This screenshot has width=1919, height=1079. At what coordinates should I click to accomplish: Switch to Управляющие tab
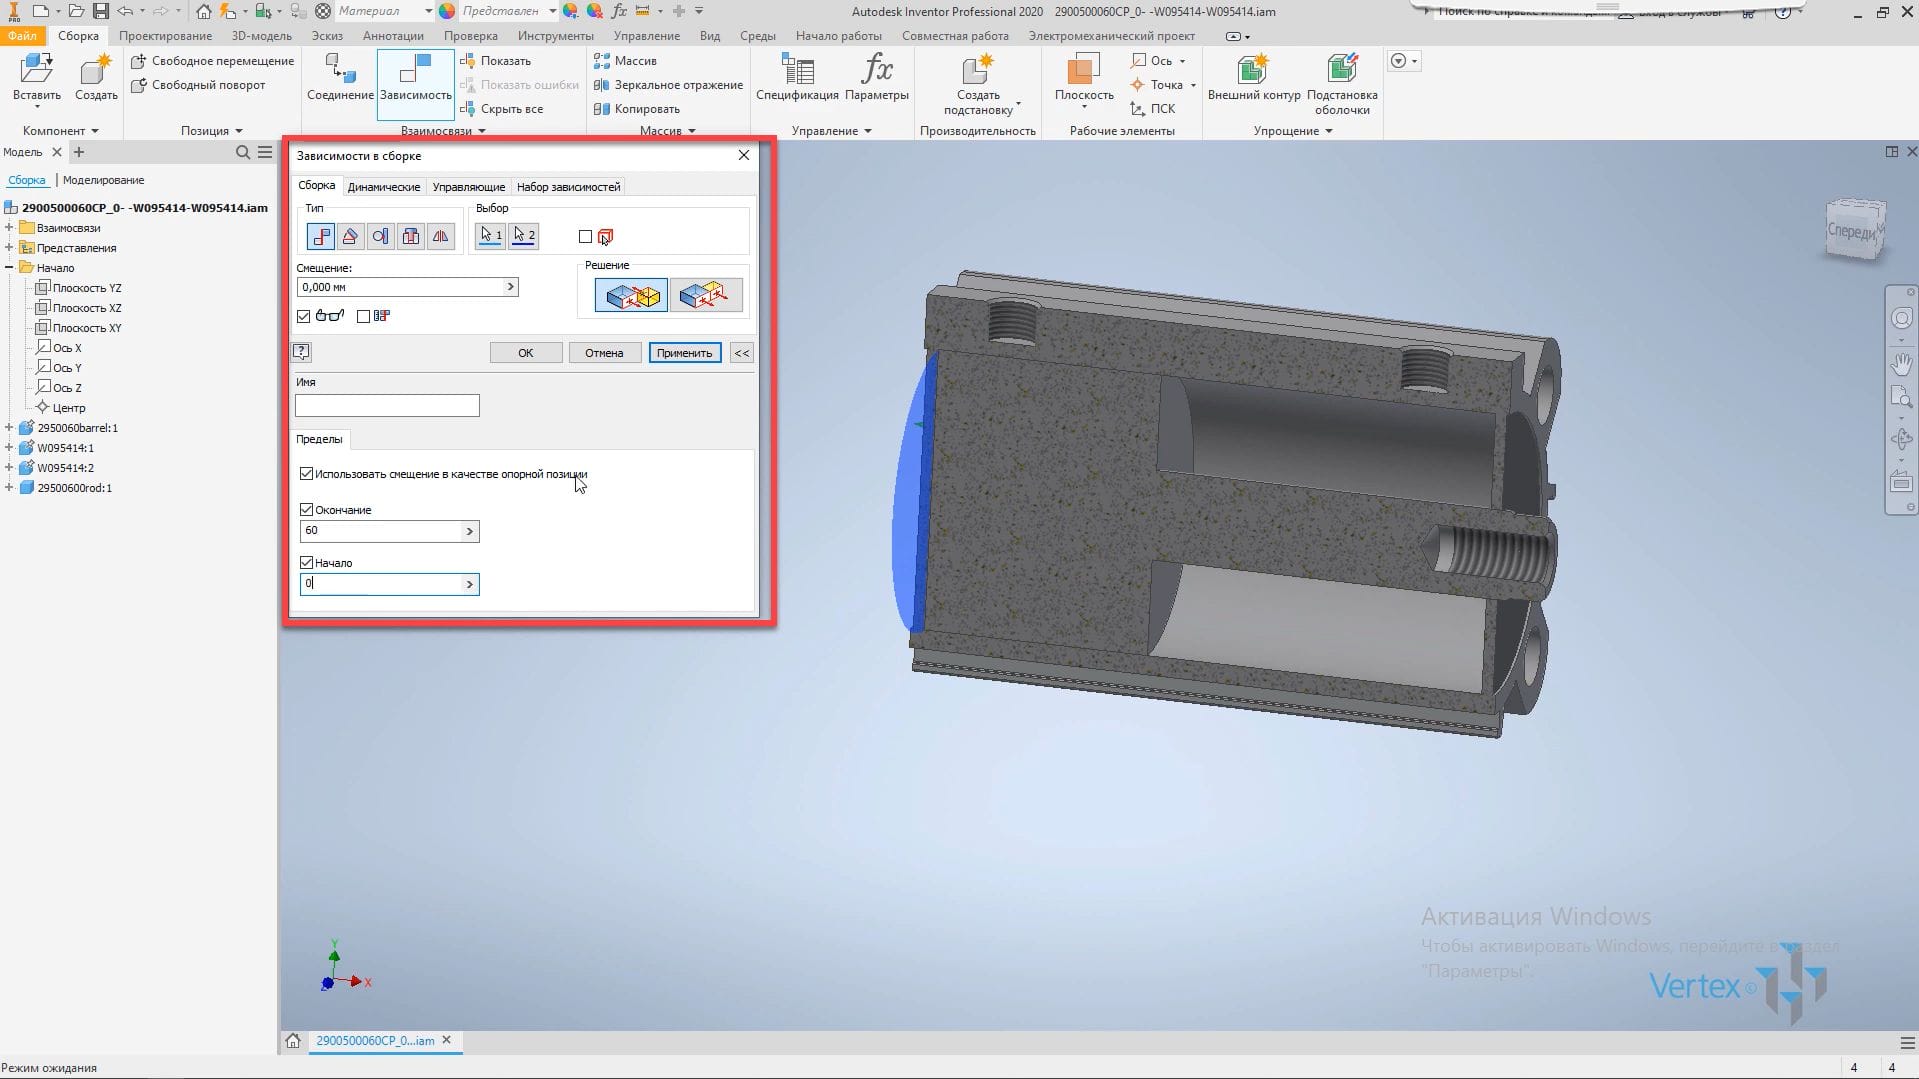[x=469, y=187]
